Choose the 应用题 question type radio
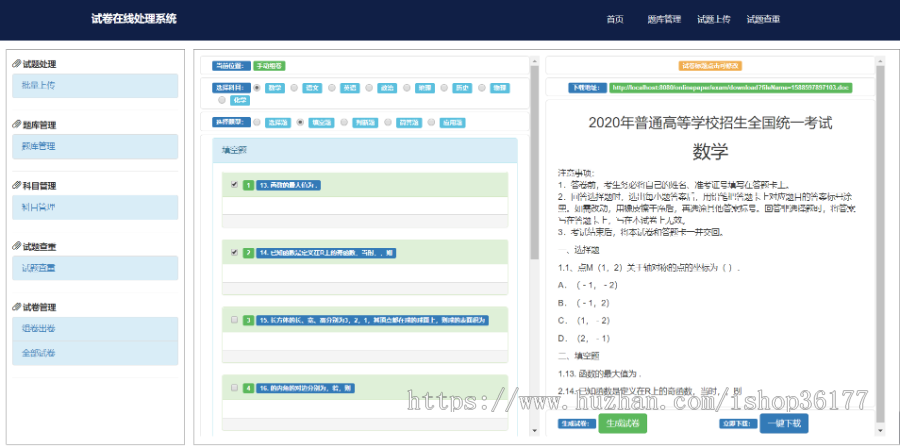This screenshot has height=448, width=900. (431, 122)
